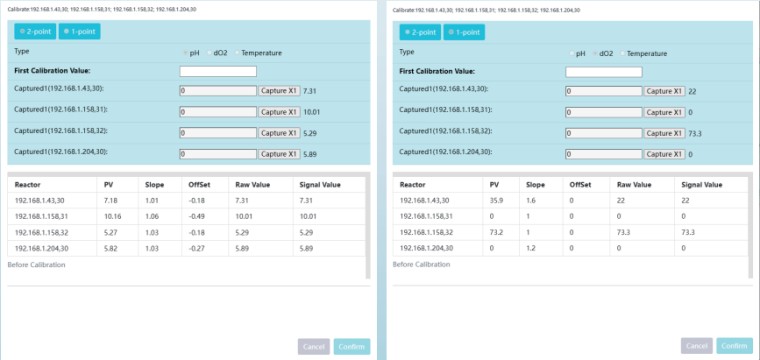Click slope value 1.06 in left table
Viewport: 760px width, 360px height.
coord(152,217)
